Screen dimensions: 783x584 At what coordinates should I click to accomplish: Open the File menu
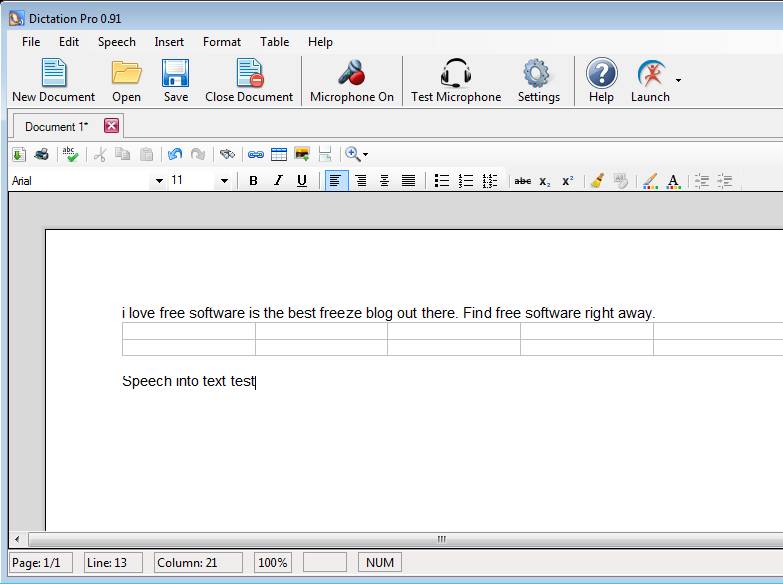click(31, 42)
